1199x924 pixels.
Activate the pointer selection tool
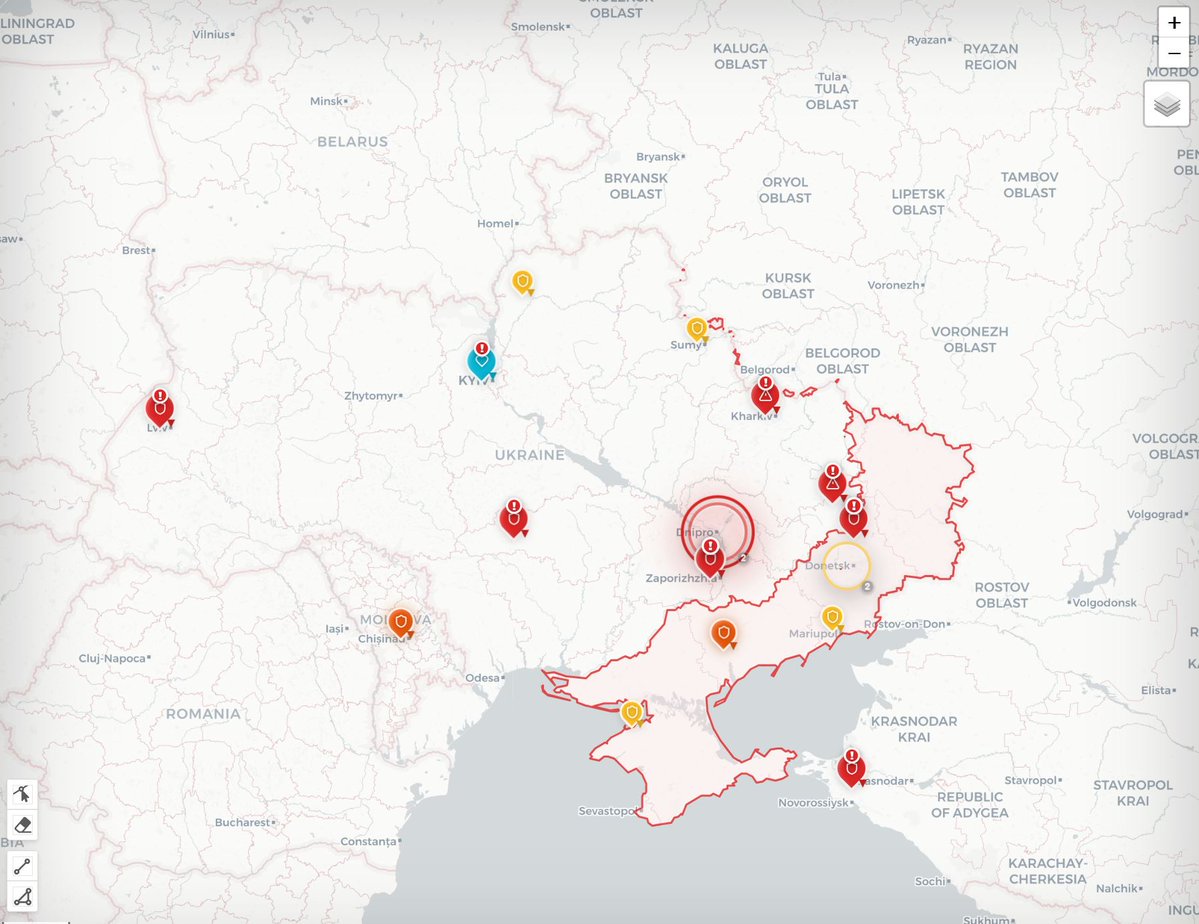(x=22, y=794)
